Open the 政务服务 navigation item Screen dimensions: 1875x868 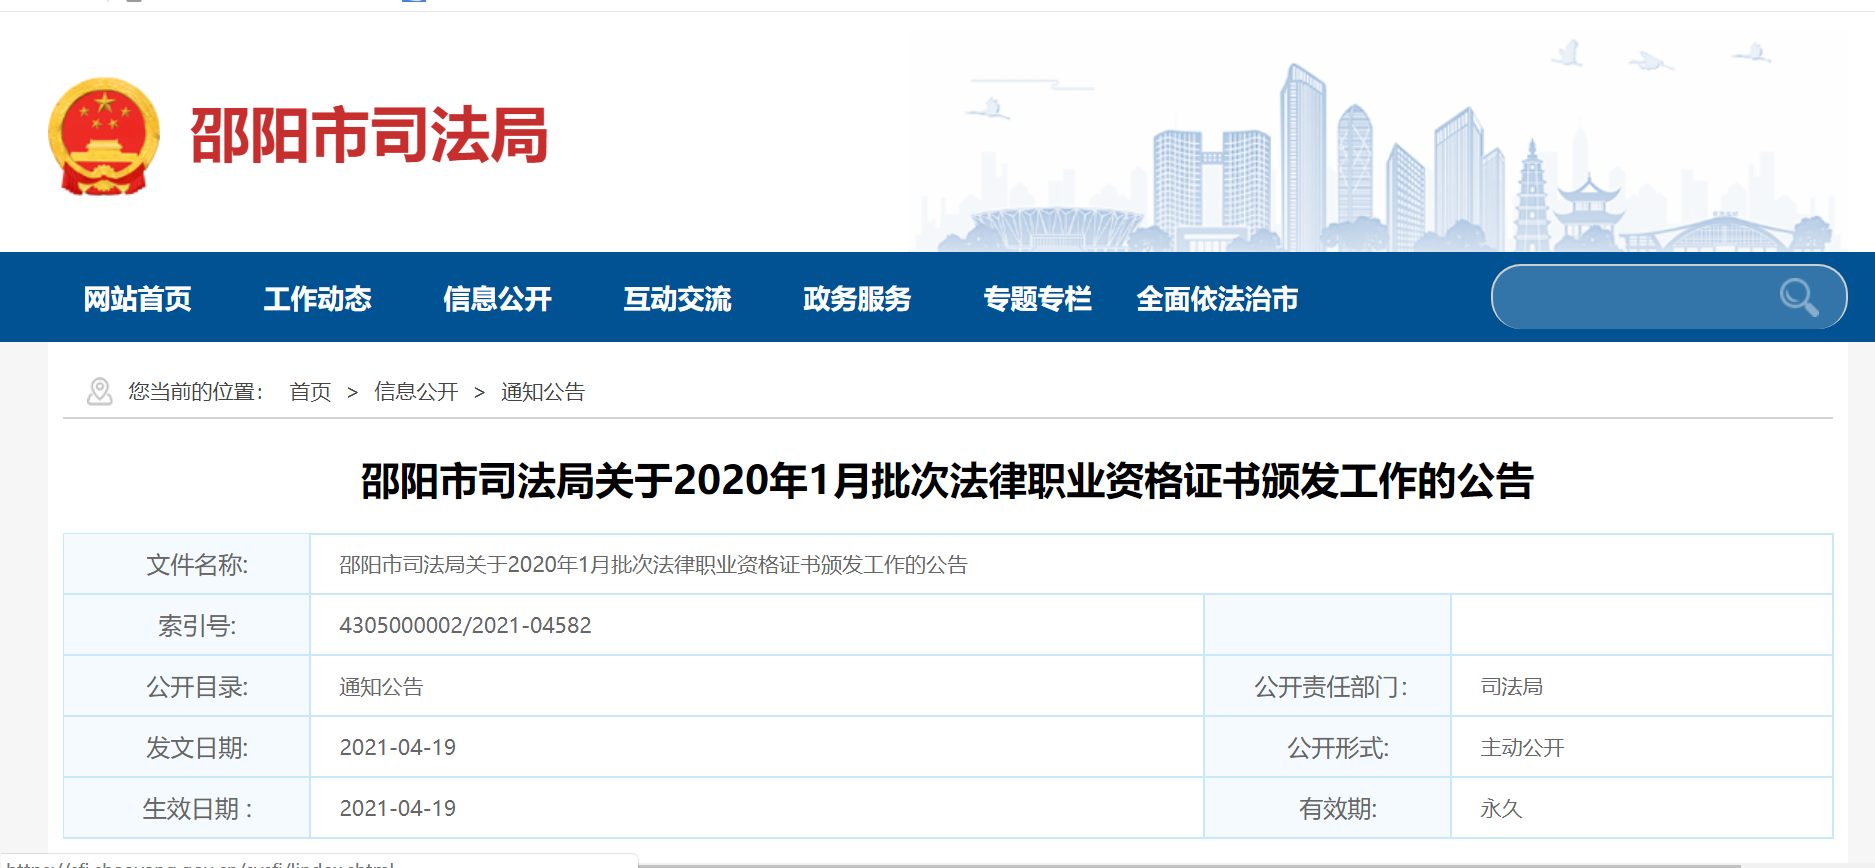pos(857,299)
